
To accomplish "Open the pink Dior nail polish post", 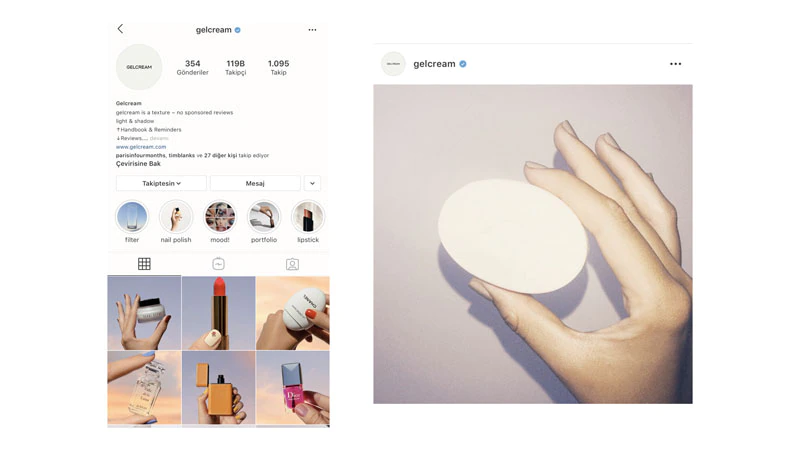I will tap(293, 387).
